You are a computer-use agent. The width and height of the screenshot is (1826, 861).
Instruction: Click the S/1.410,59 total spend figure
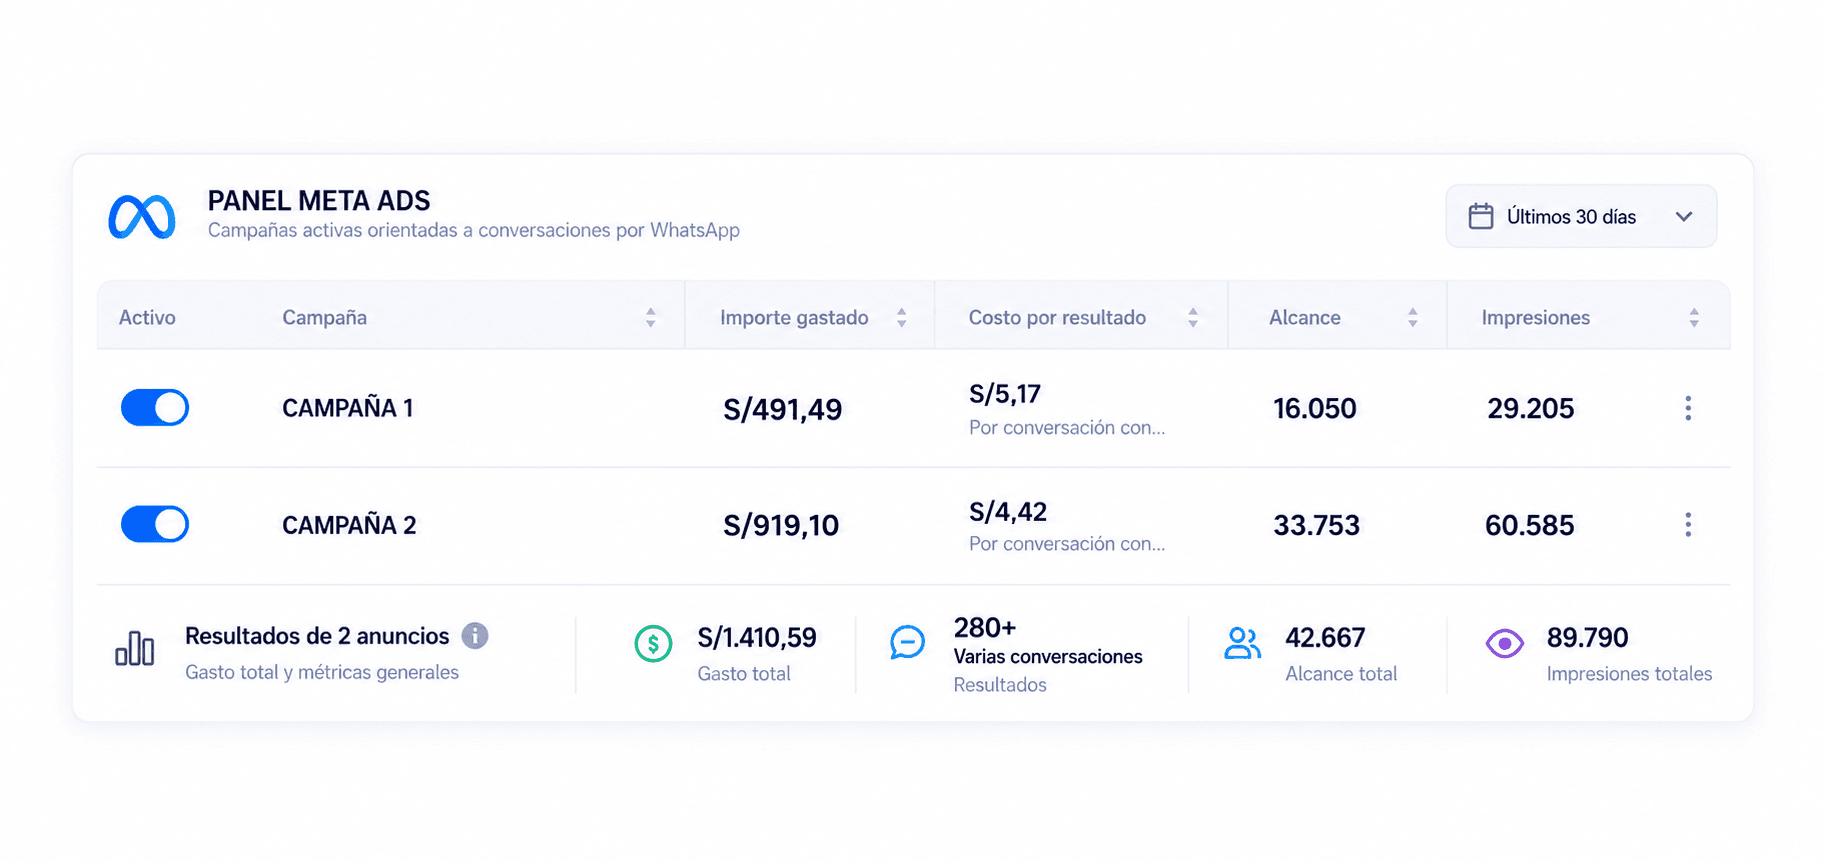pyautogui.click(x=757, y=638)
